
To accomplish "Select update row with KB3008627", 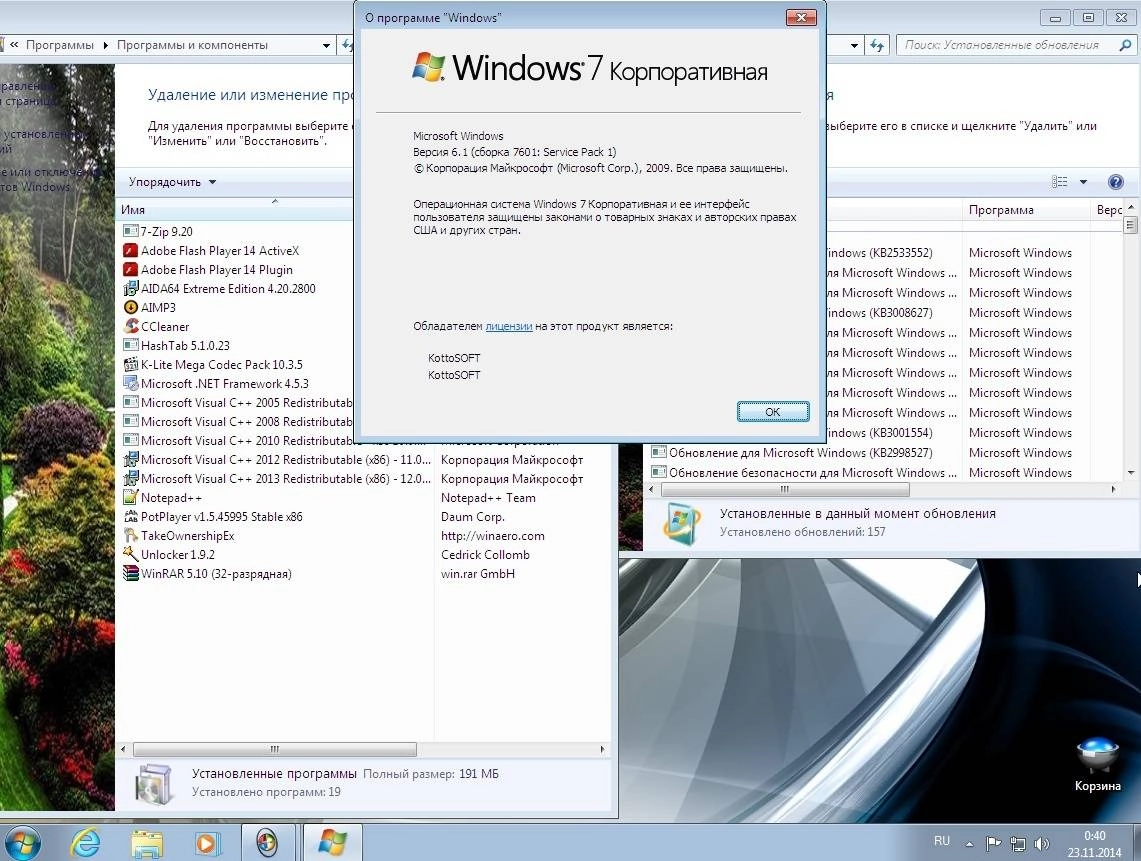I will 975,313.
